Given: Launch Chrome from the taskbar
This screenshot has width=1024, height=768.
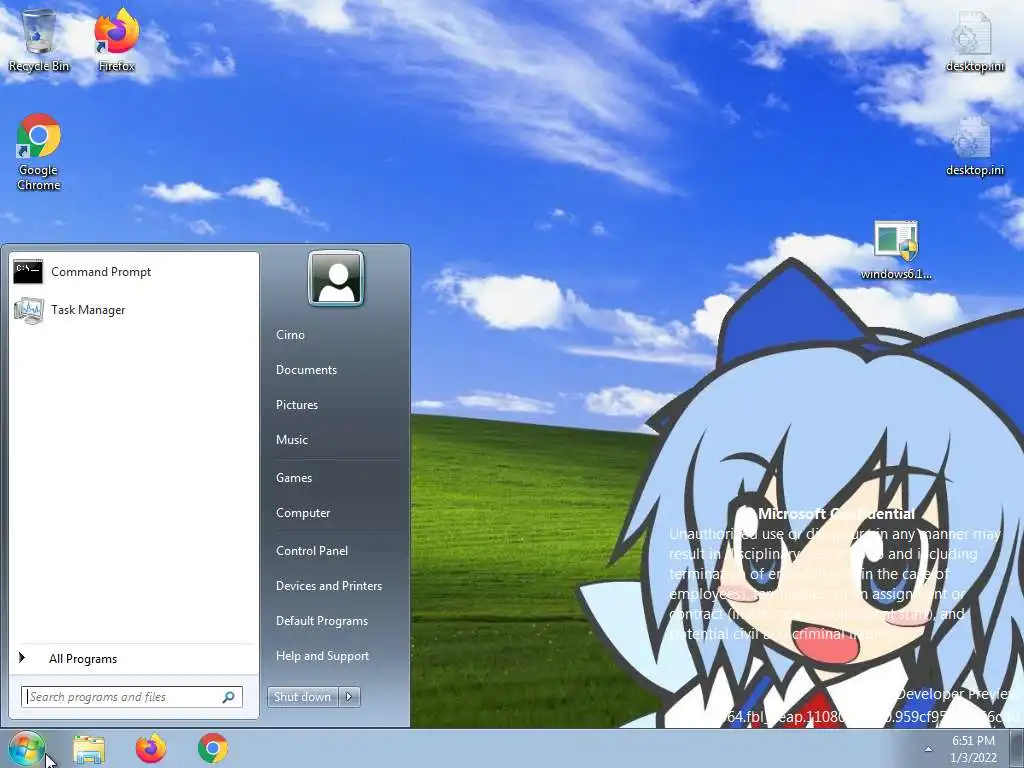Looking at the screenshot, I should click(x=213, y=748).
